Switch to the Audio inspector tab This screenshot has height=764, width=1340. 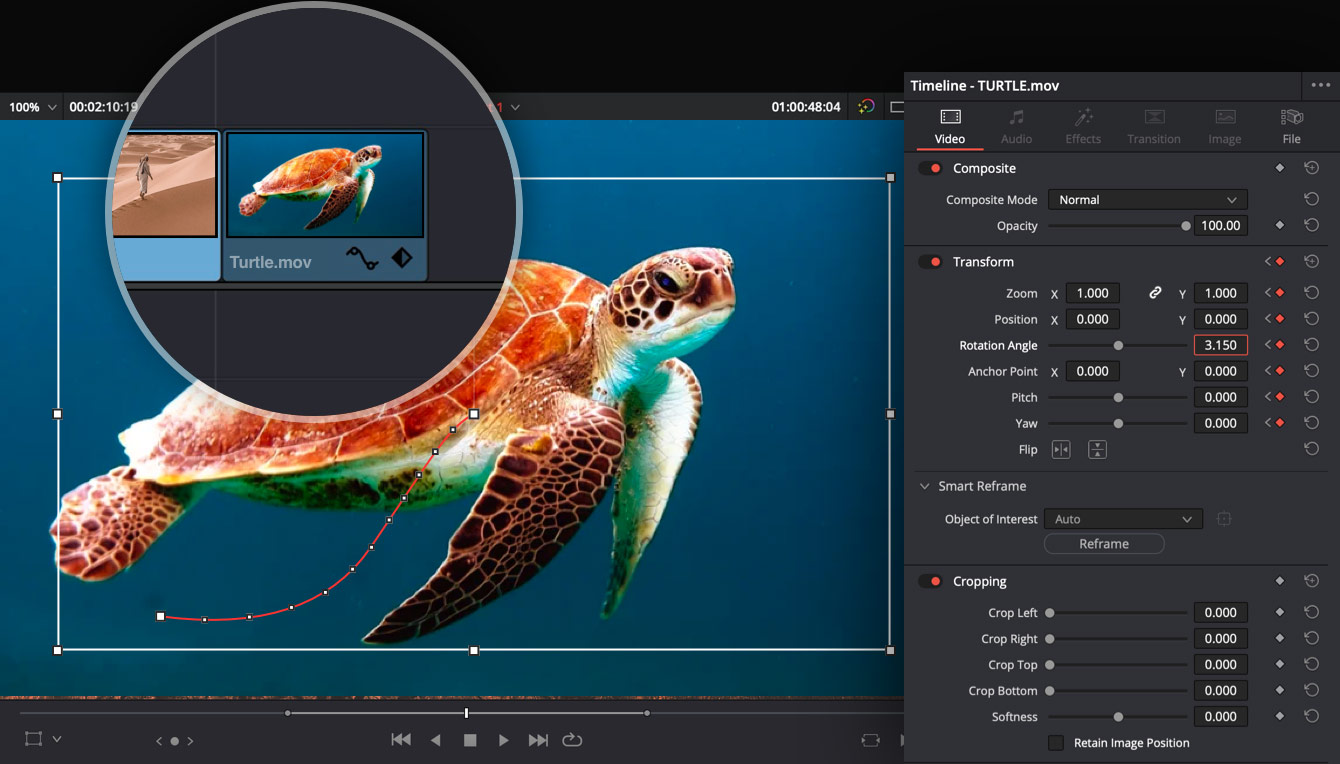coord(1016,126)
